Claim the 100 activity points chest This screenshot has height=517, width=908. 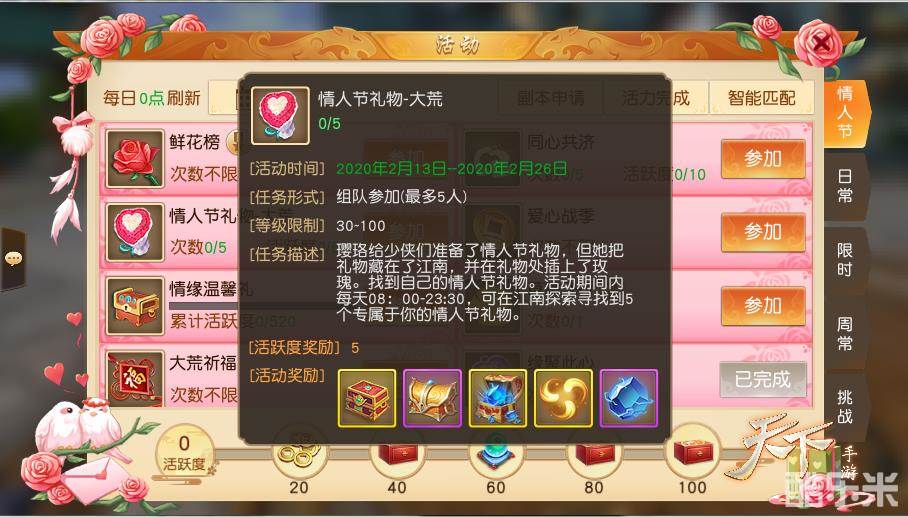point(693,453)
